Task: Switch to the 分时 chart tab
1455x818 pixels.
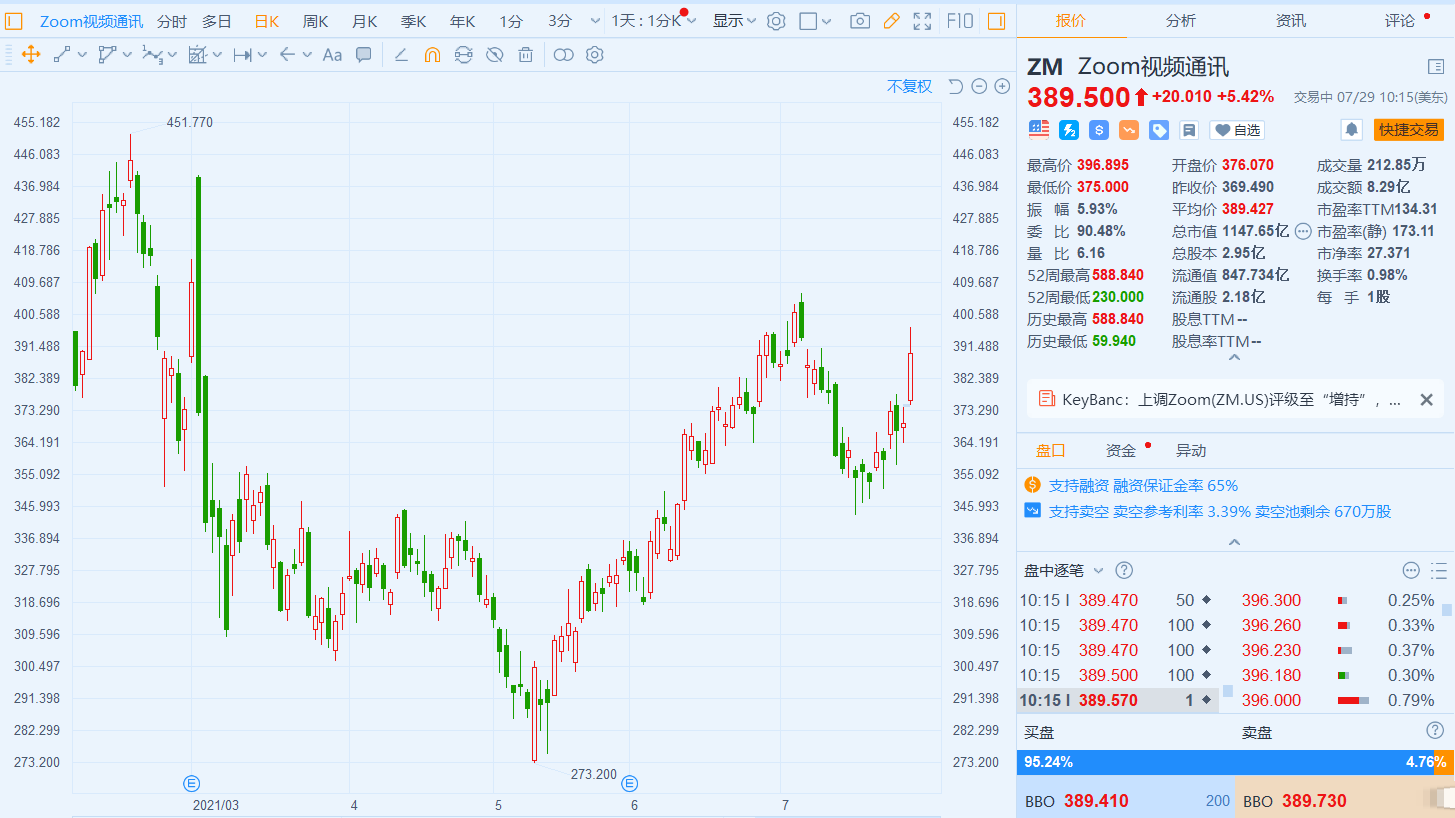Action: point(172,21)
